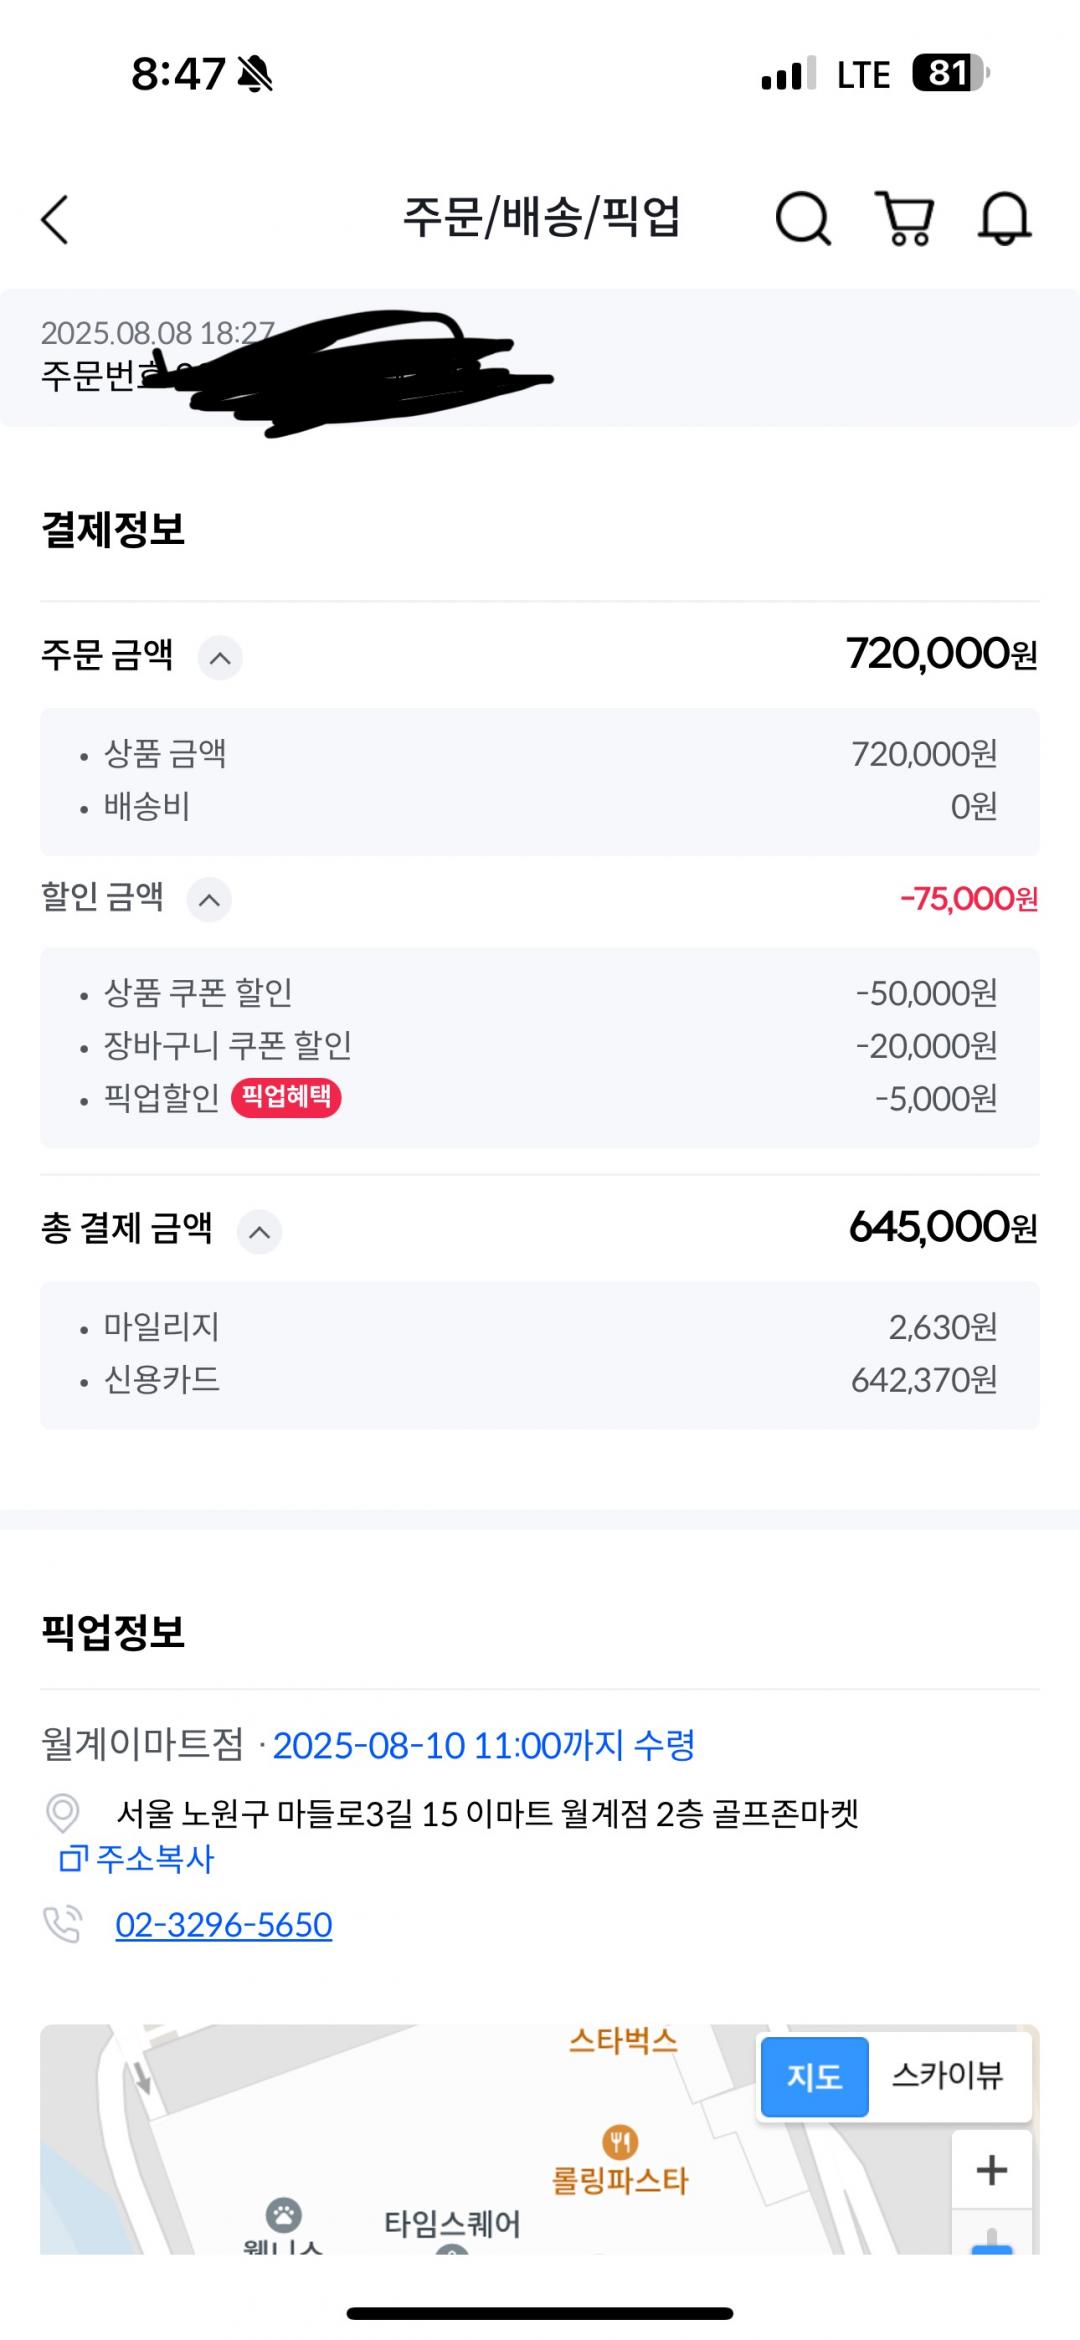Call store number 02-3296-5650
The image size is (1080, 2340).
224,1925
